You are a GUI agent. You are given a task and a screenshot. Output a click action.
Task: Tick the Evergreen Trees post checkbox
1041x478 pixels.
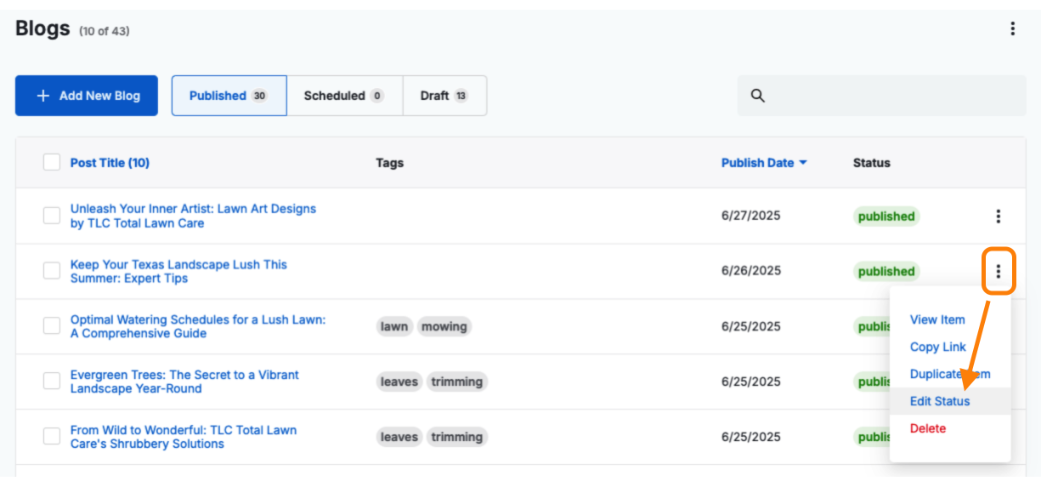click(52, 381)
